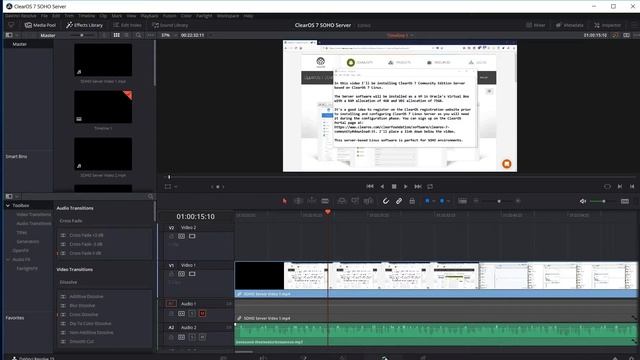
Task: Open the Sound Library panel
Action: click(170, 25)
